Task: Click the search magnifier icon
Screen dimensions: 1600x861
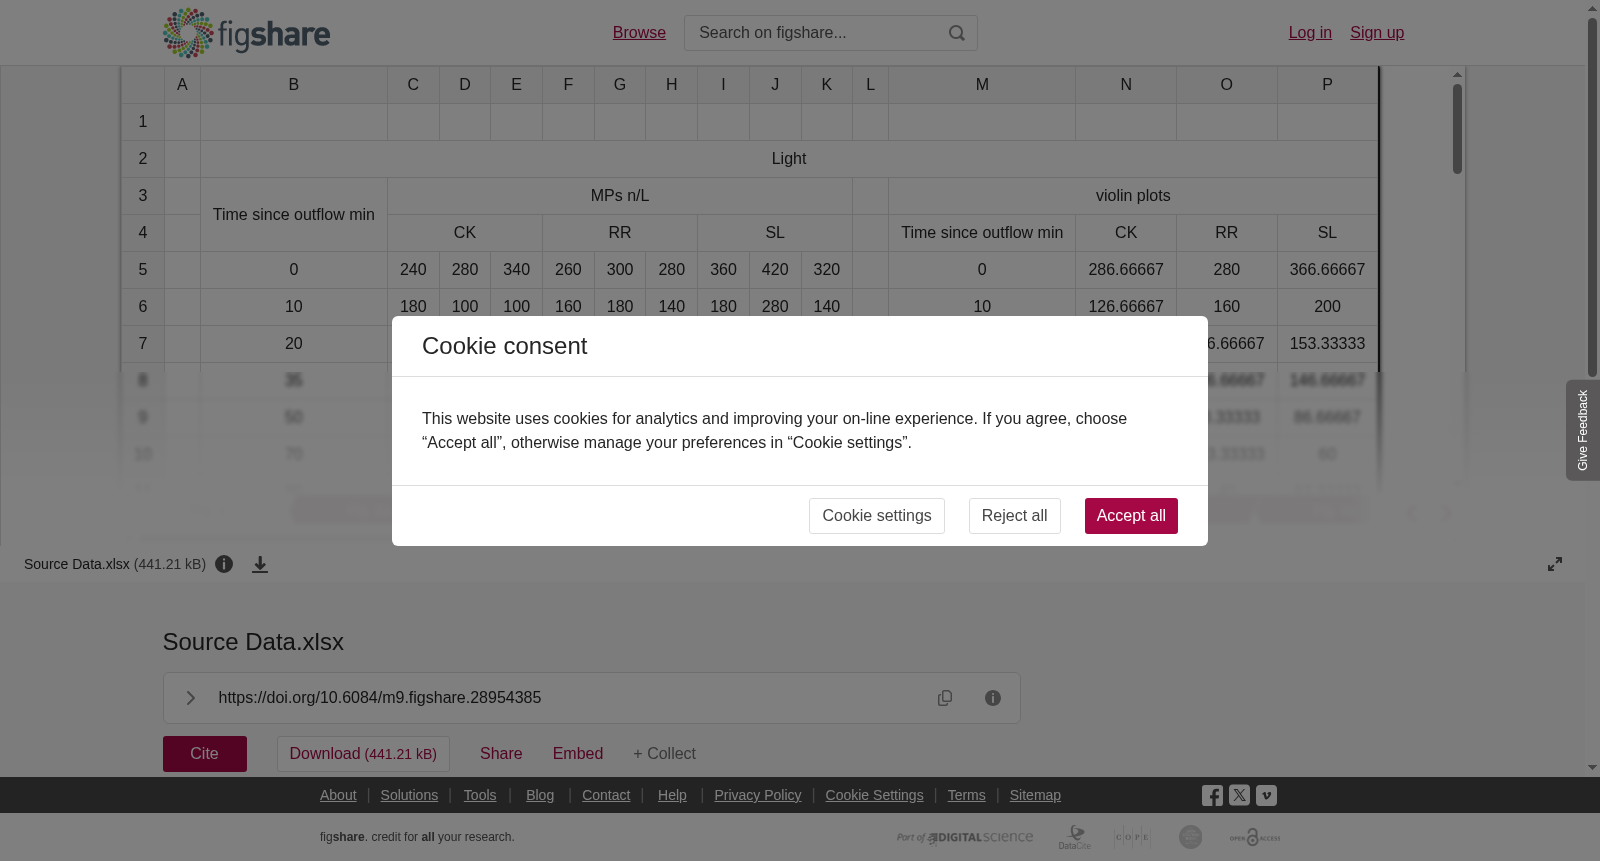Action: click(957, 33)
